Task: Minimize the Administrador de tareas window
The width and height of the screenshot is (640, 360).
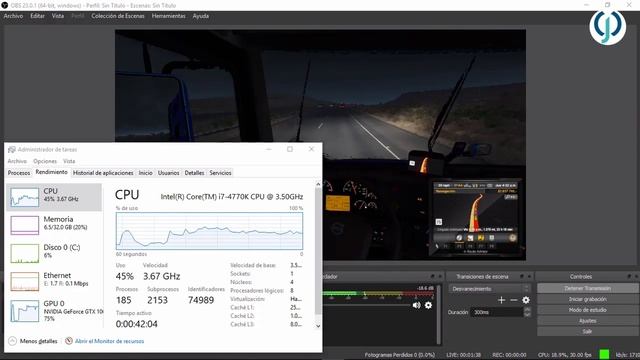Action: pos(269,149)
